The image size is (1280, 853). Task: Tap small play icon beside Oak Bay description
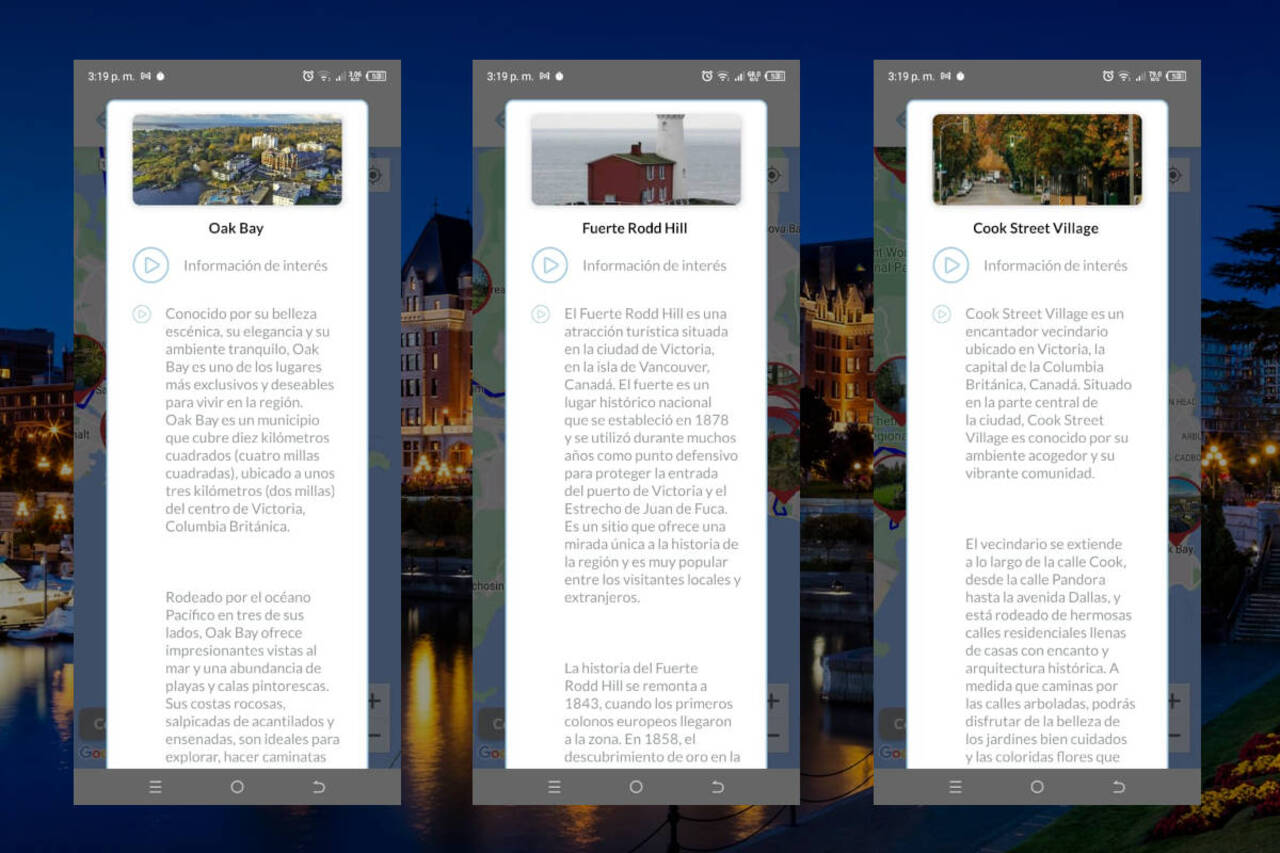(x=142, y=314)
